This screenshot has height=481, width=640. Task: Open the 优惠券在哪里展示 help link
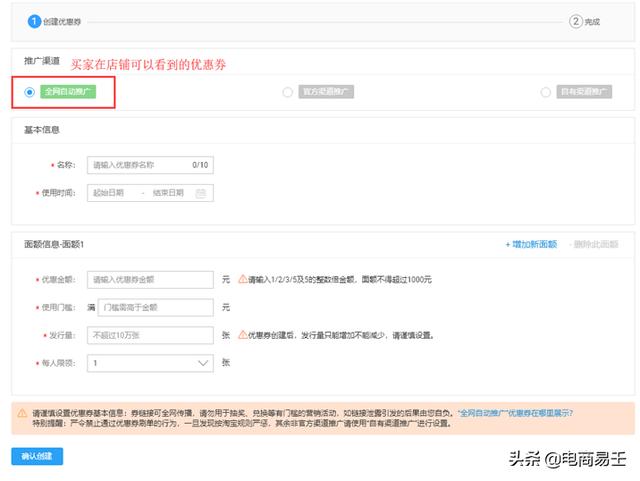(x=516, y=413)
